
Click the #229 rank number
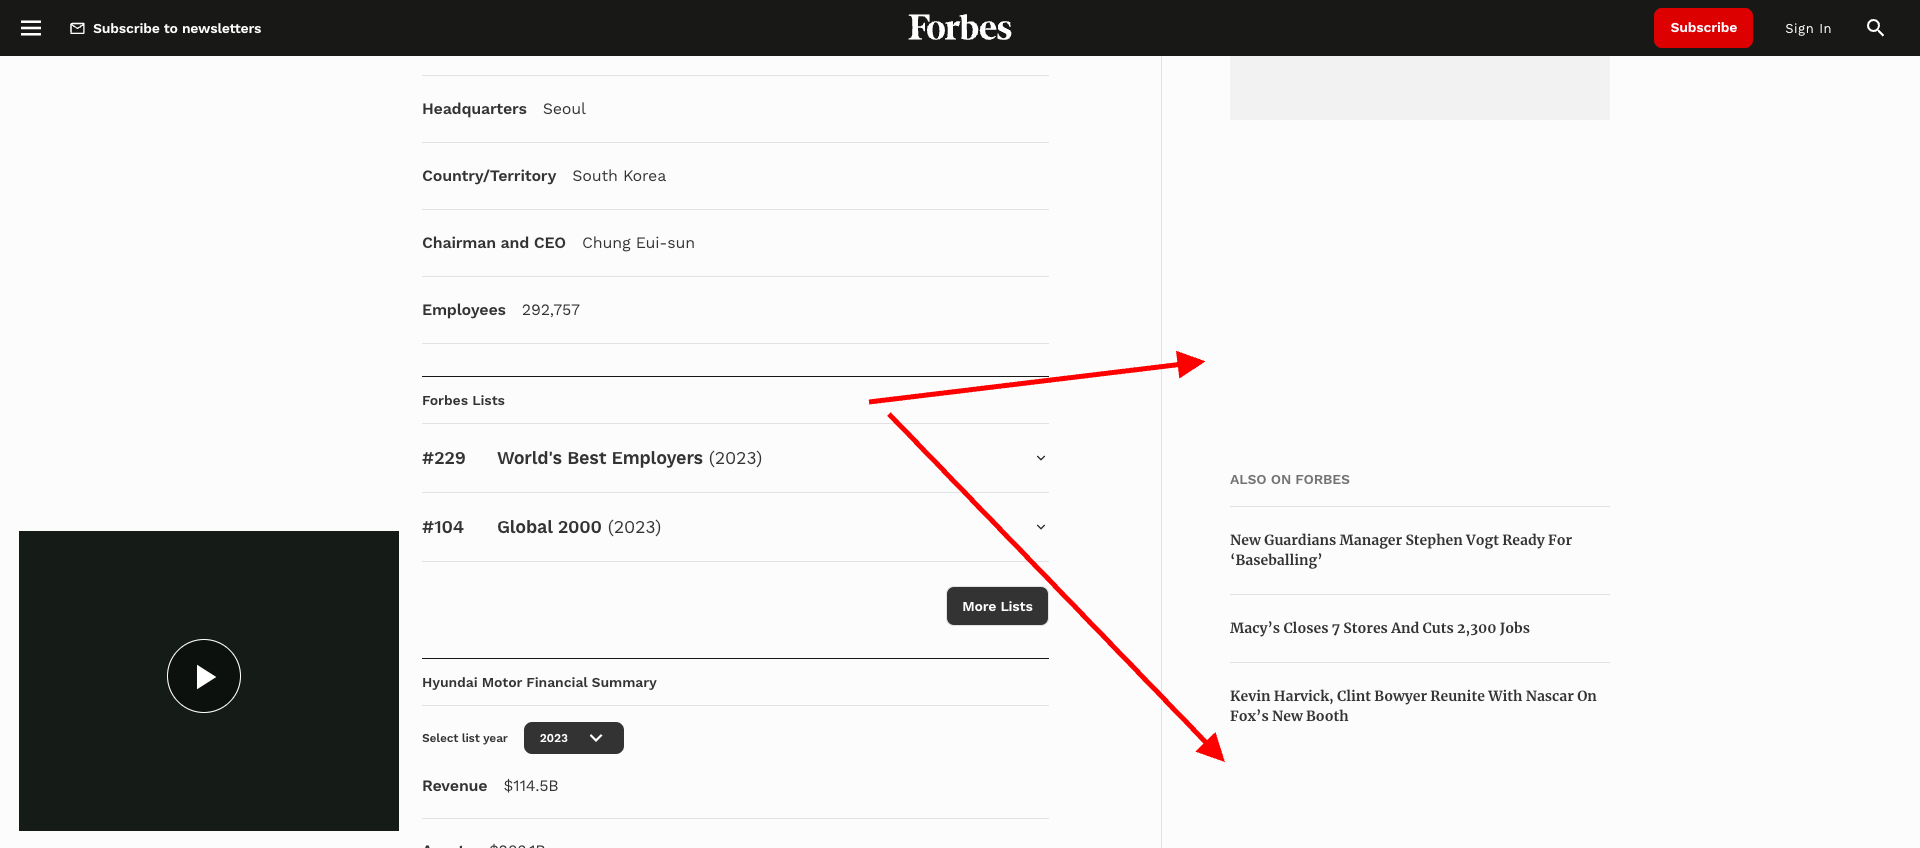pyautogui.click(x=443, y=458)
